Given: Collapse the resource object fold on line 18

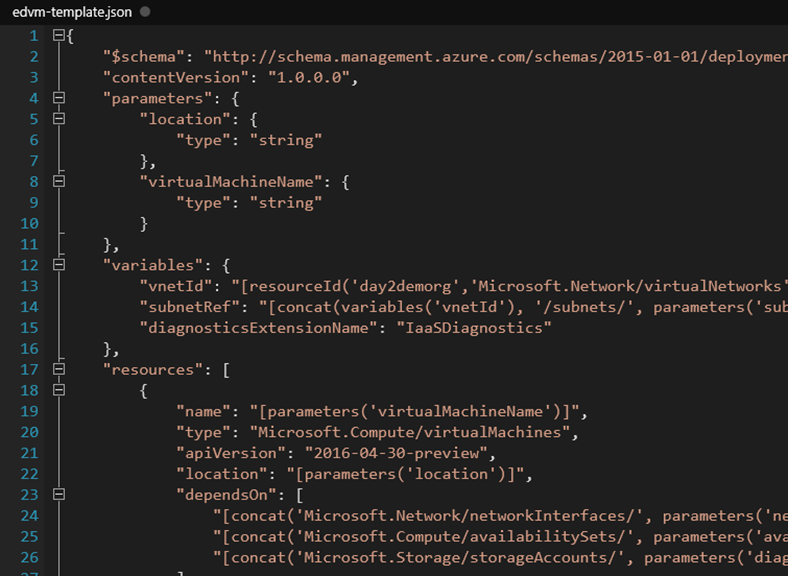Looking at the screenshot, I should click(58, 390).
